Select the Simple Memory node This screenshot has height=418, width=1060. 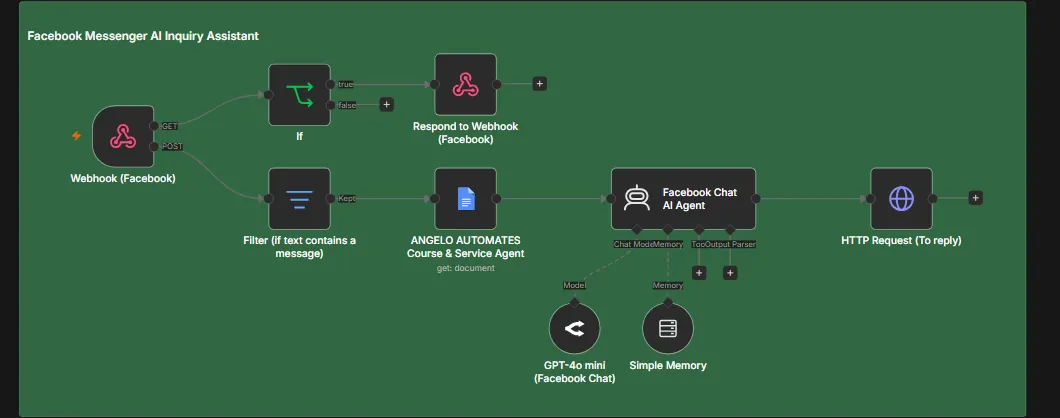tap(668, 329)
